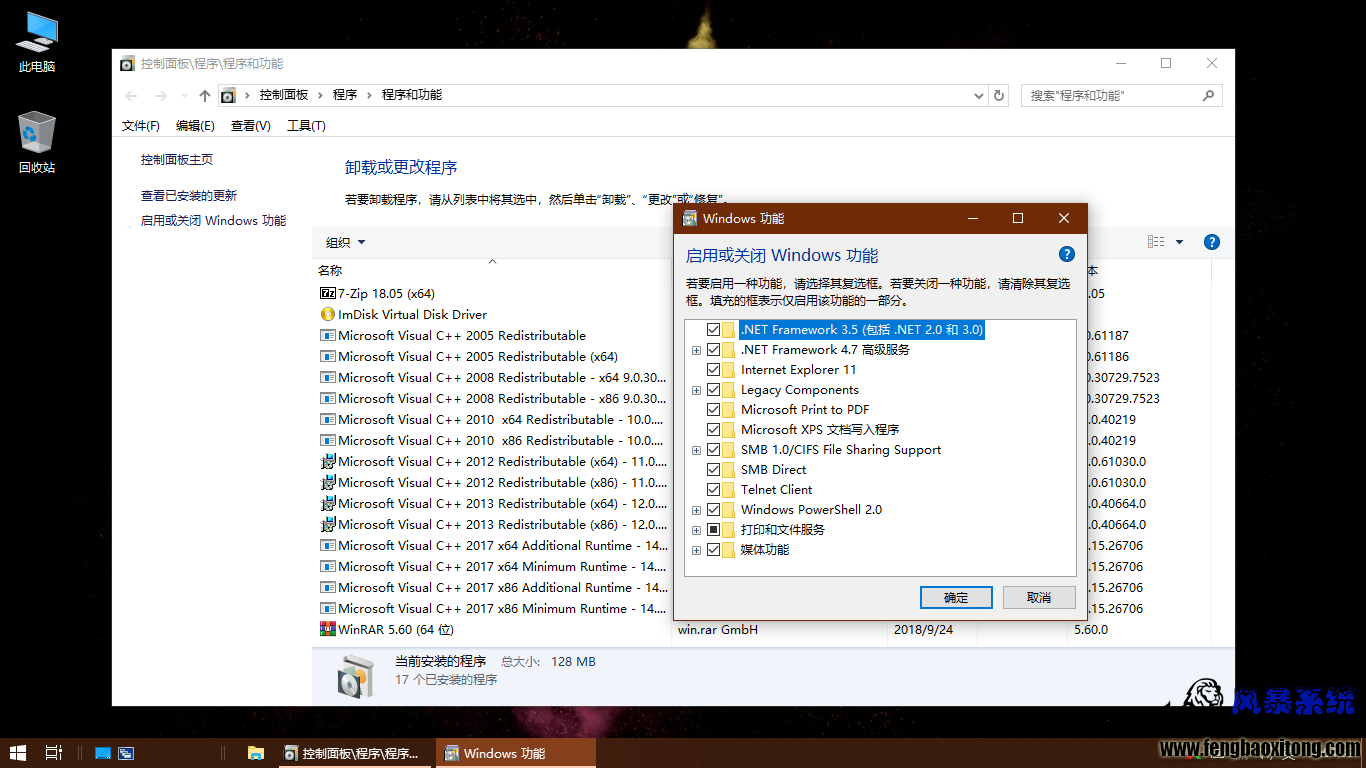Expand the Legacy Components tree node
The height and width of the screenshot is (768, 1366).
point(696,390)
